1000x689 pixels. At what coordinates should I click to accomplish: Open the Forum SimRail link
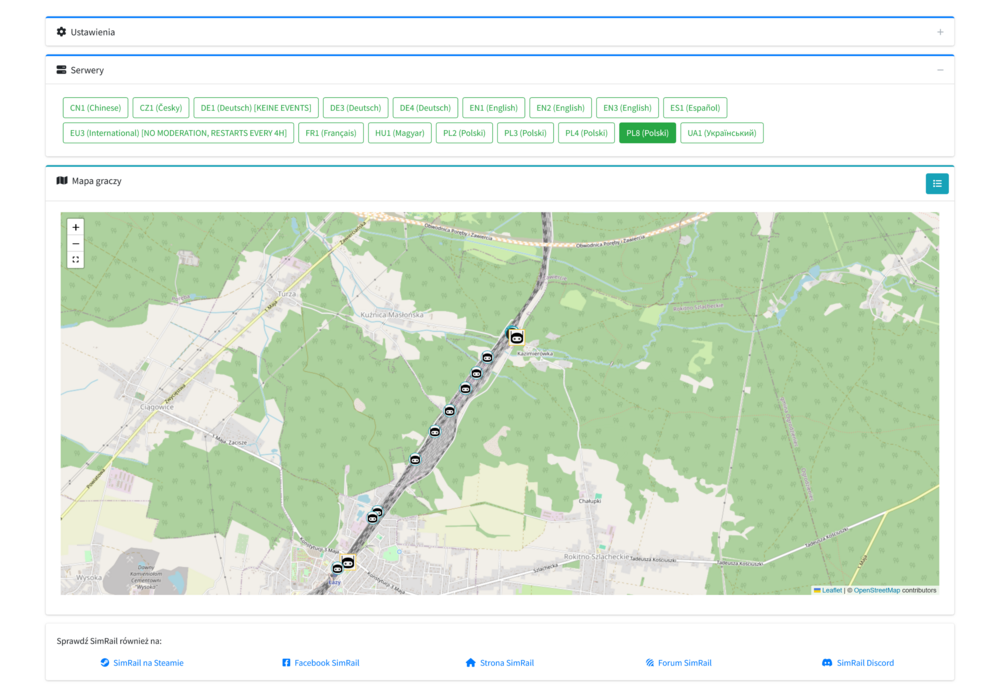(680, 662)
